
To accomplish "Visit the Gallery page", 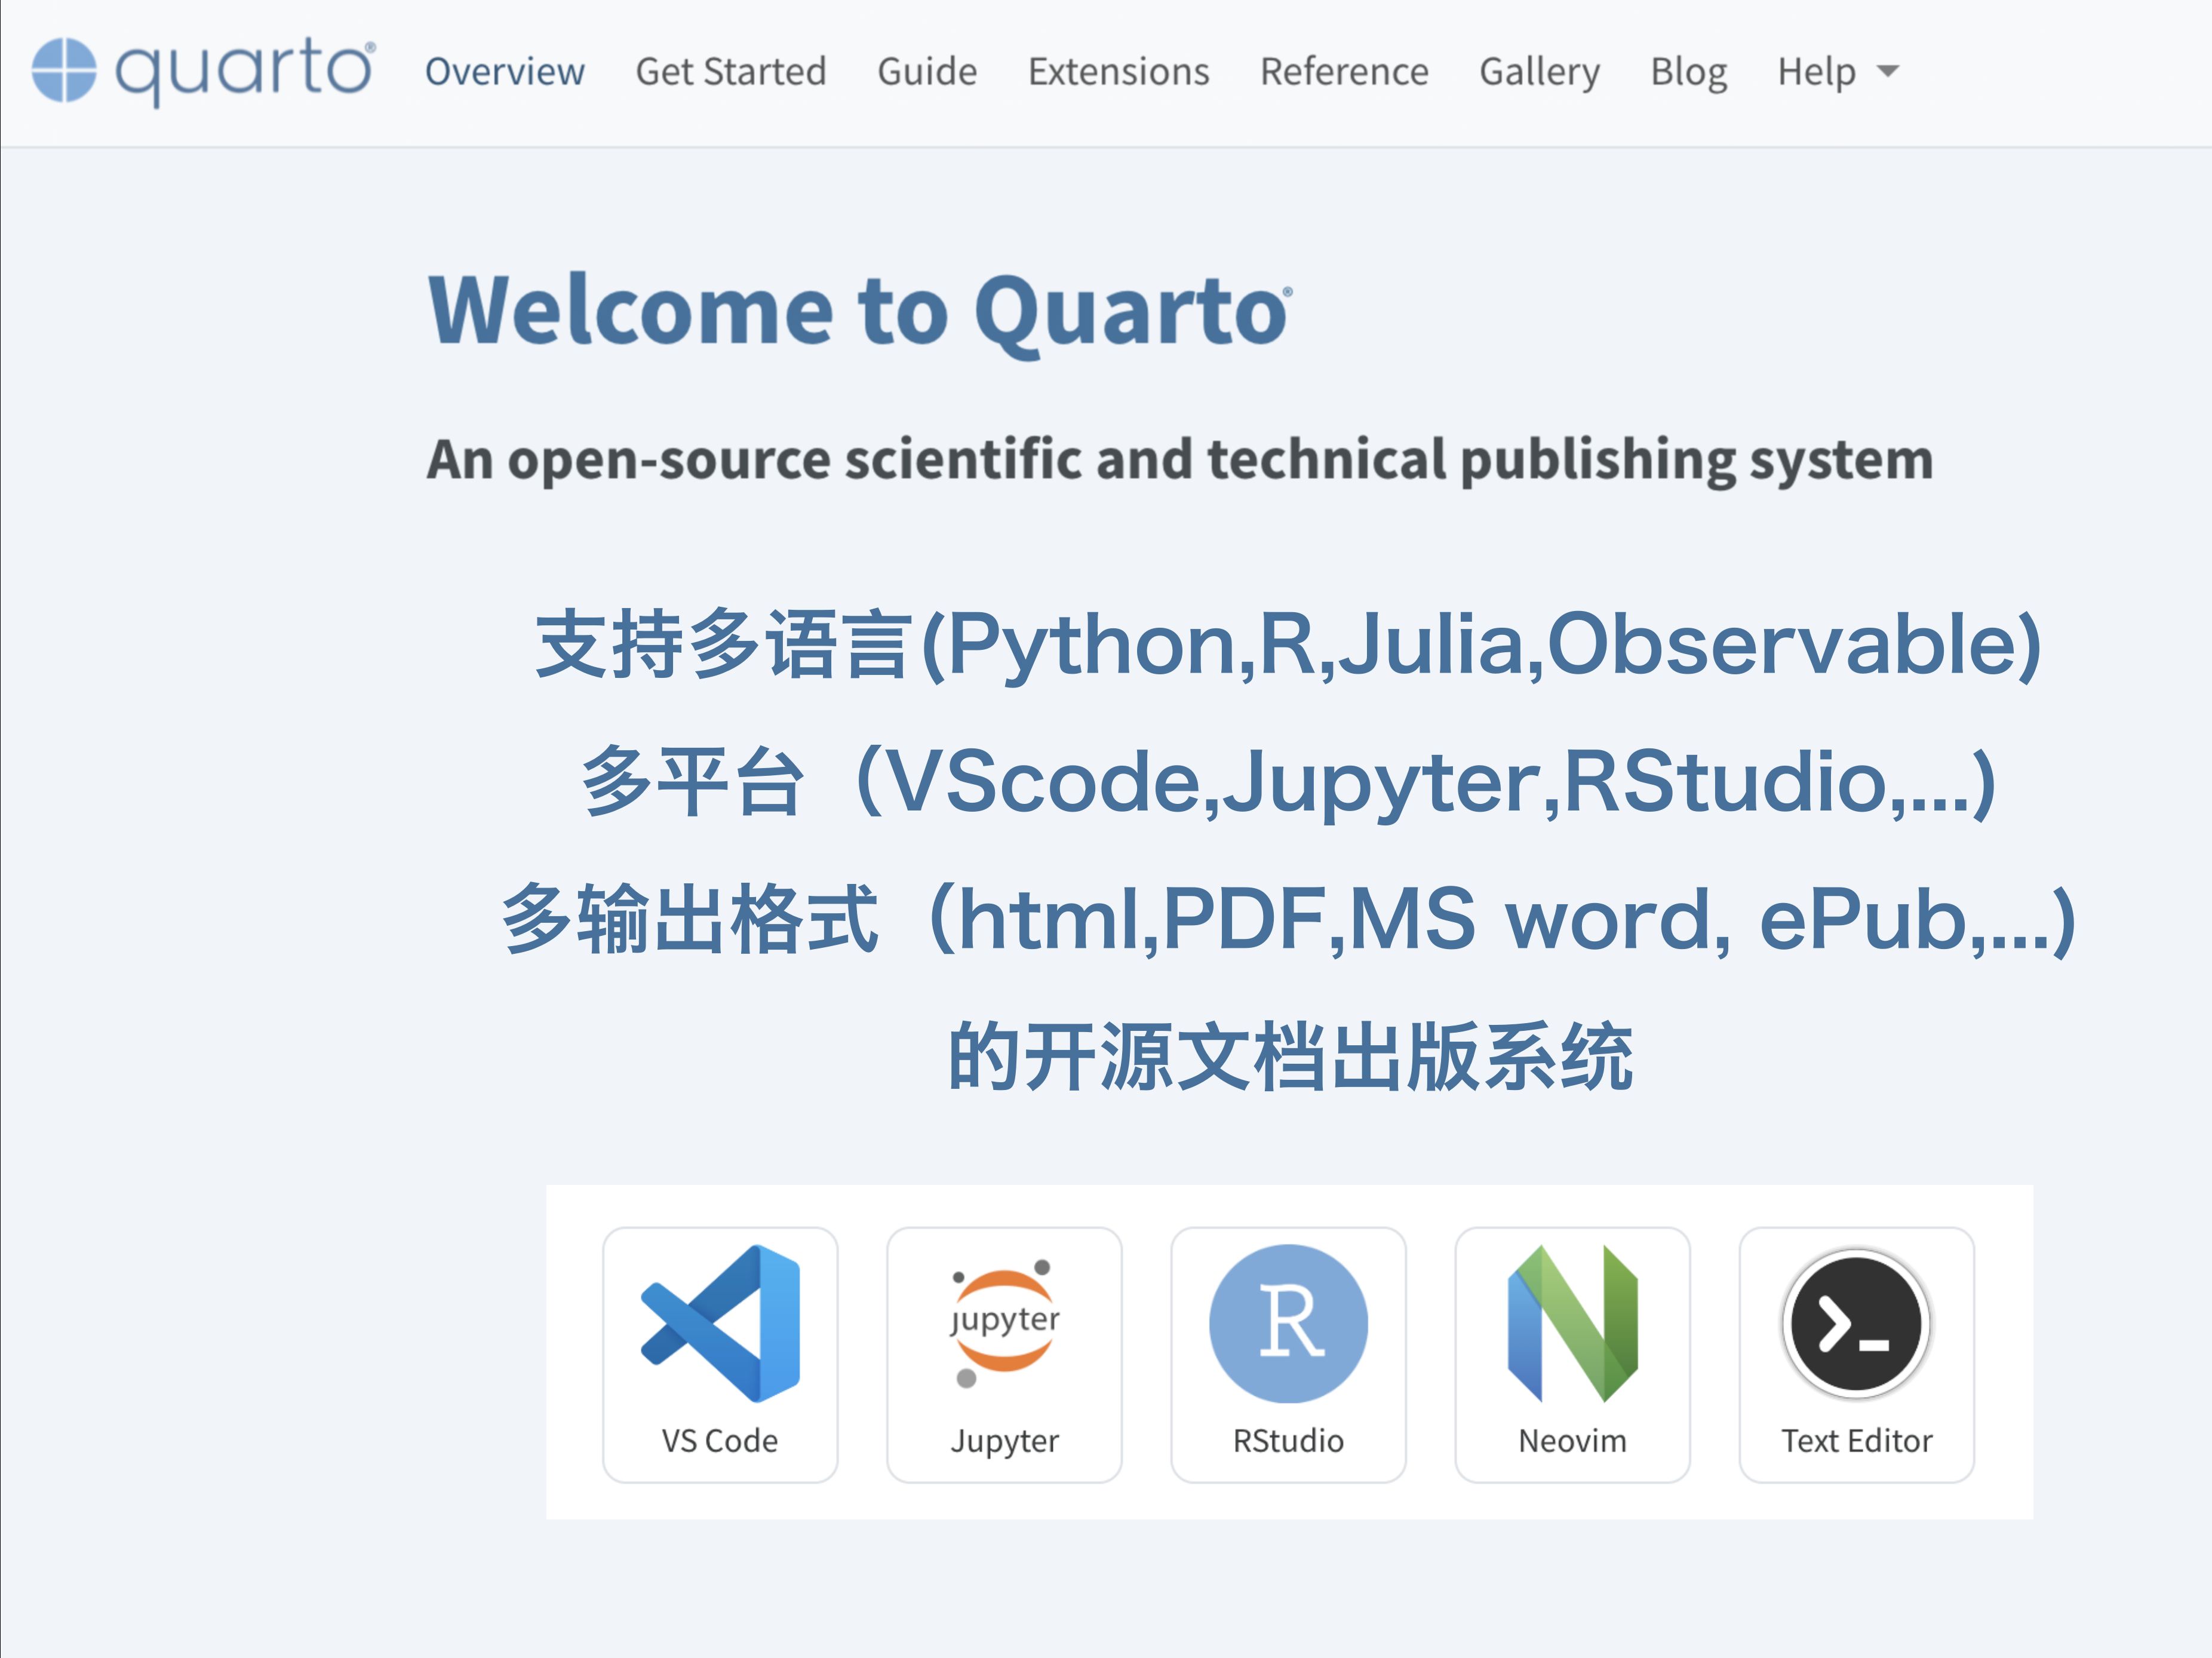I will pyautogui.click(x=1540, y=72).
